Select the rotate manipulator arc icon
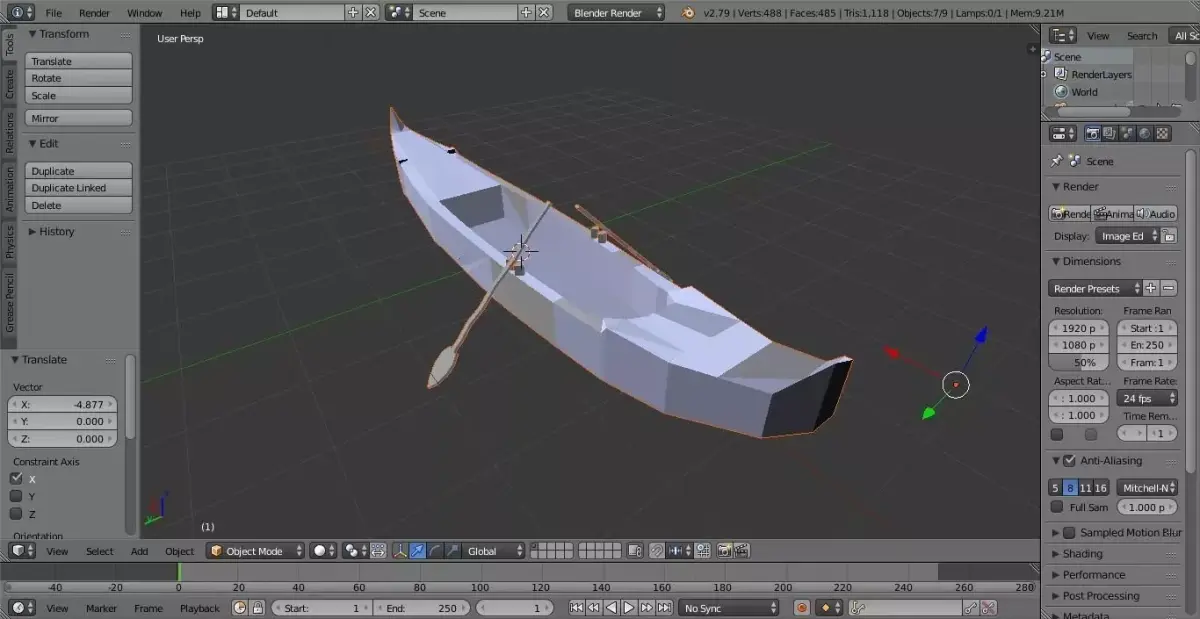This screenshot has width=1200, height=619. [435, 551]
